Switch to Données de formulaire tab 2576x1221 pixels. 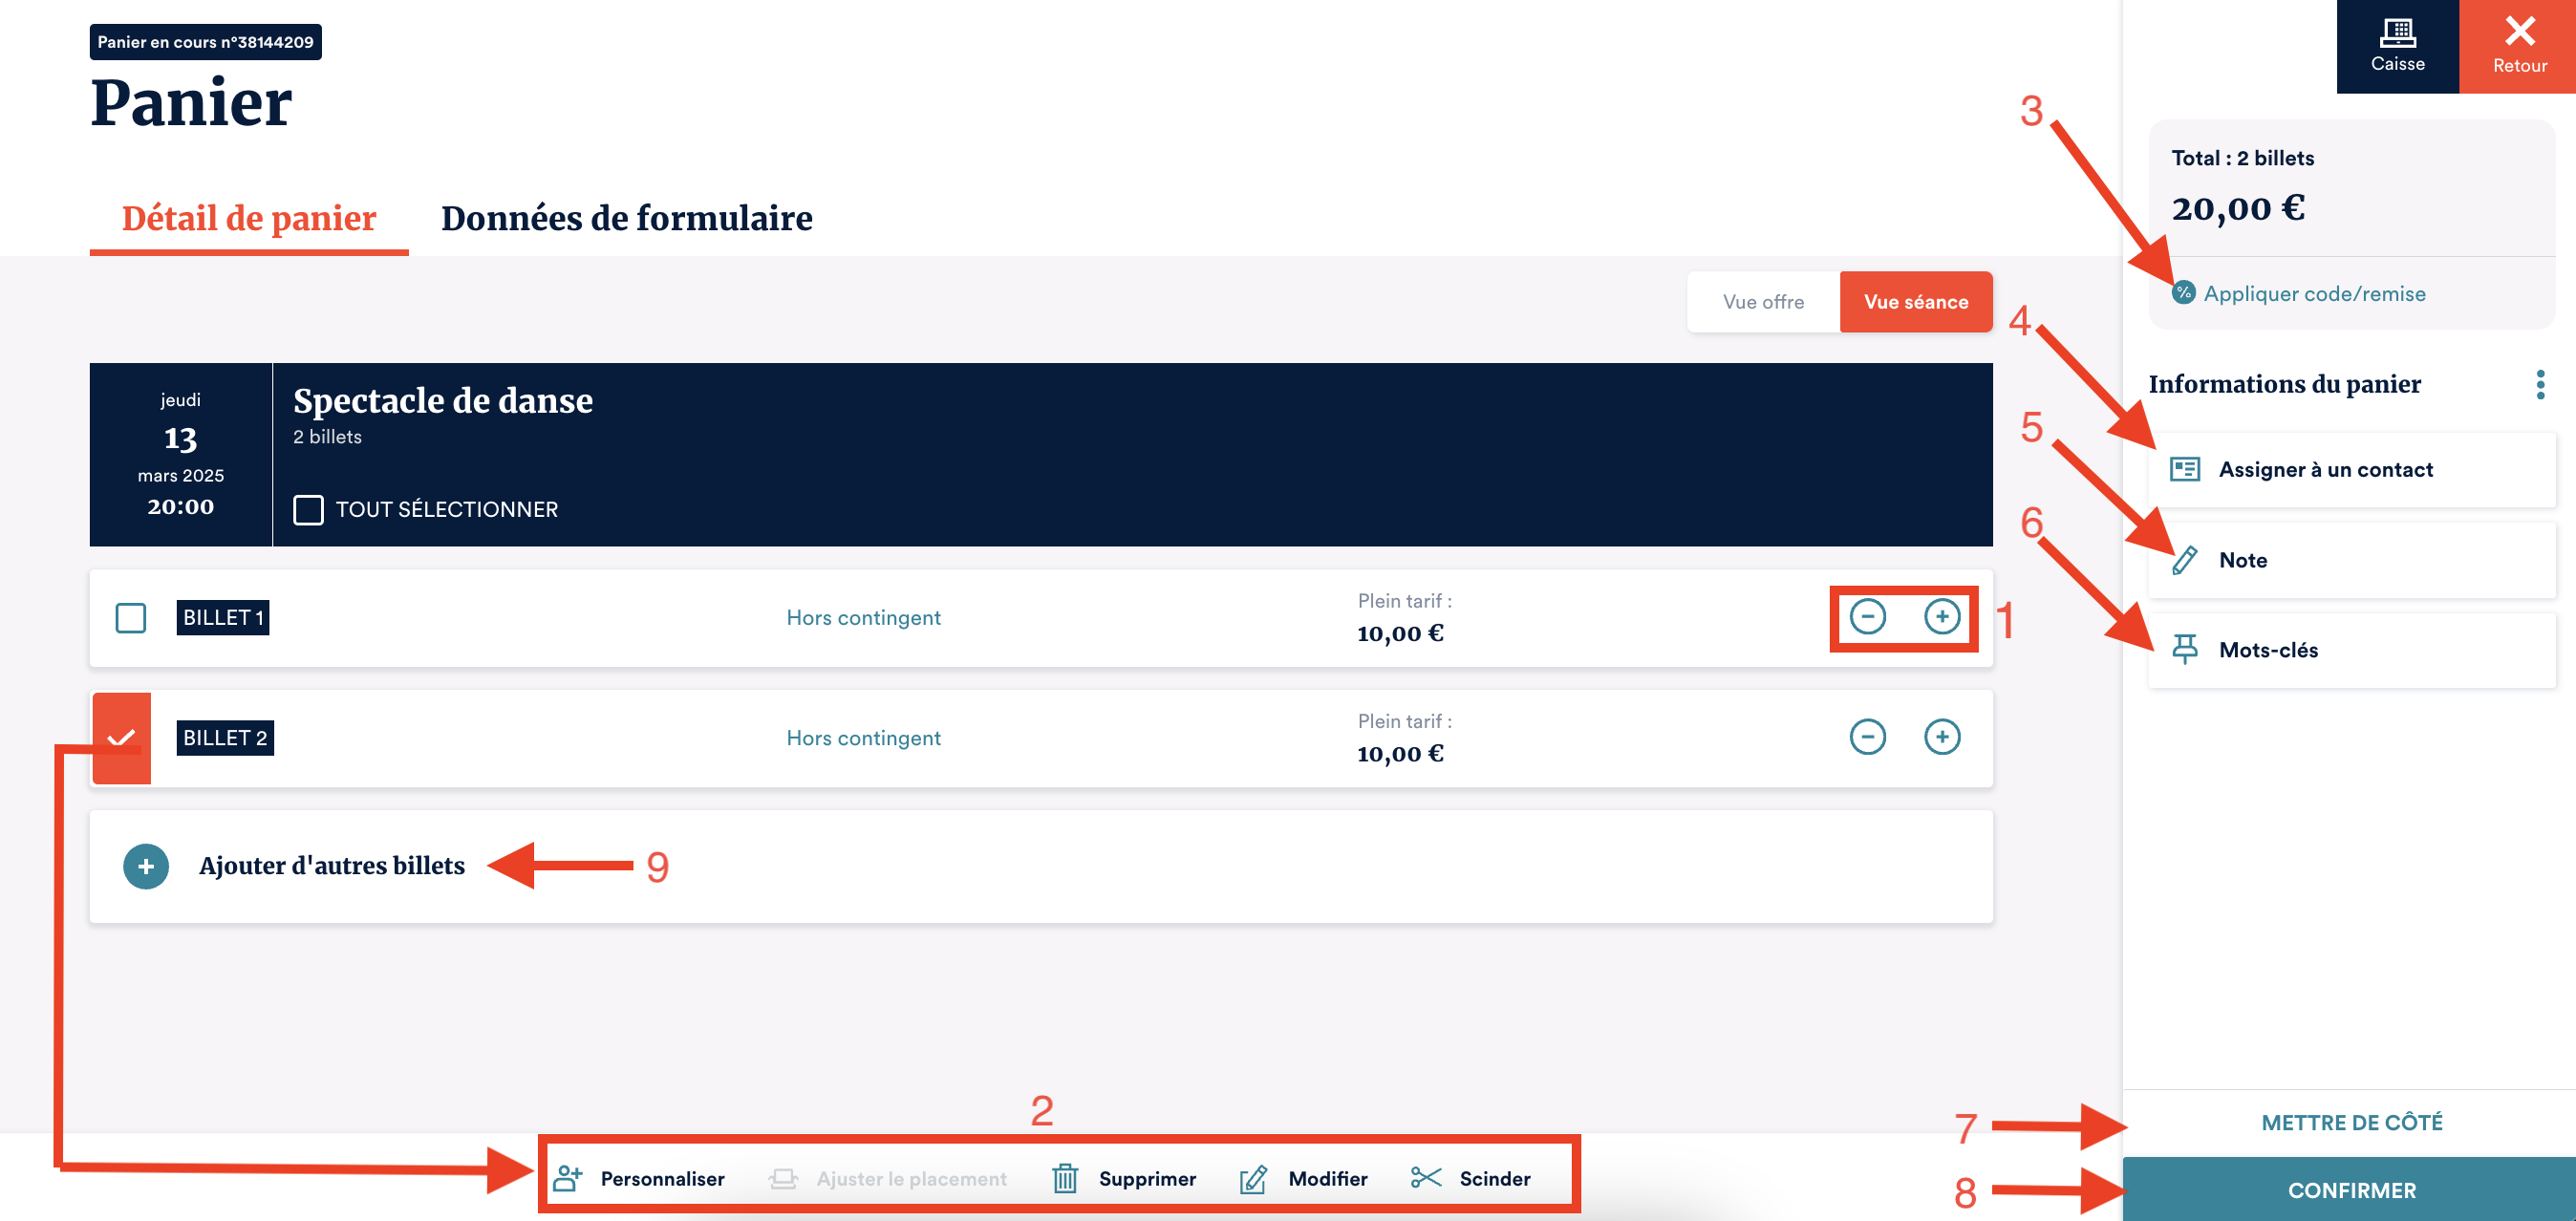click(x=626, y=218)
